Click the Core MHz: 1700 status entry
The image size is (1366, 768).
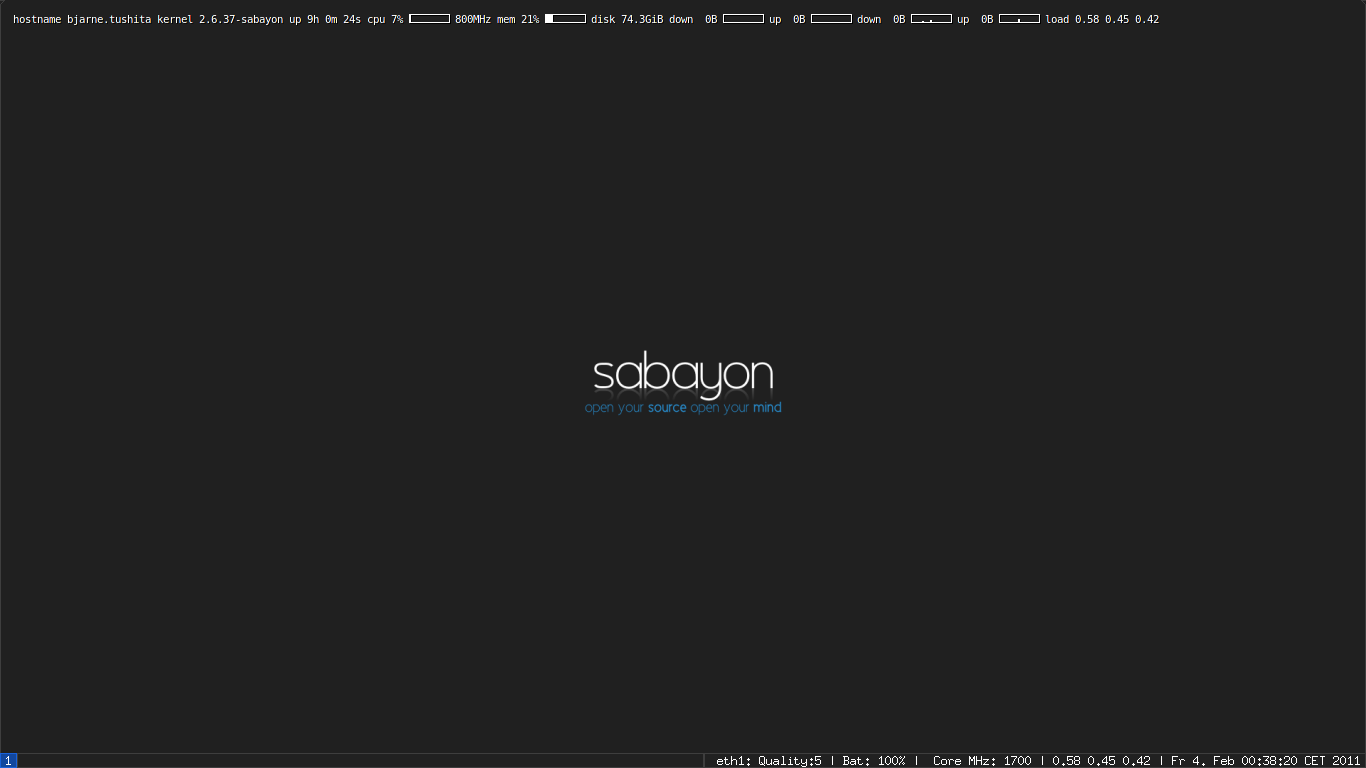pos(982,761)
